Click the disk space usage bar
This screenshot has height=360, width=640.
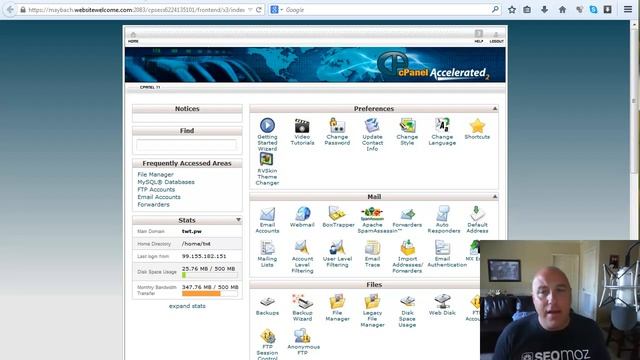pyautogui.click(x=209, y=276)
